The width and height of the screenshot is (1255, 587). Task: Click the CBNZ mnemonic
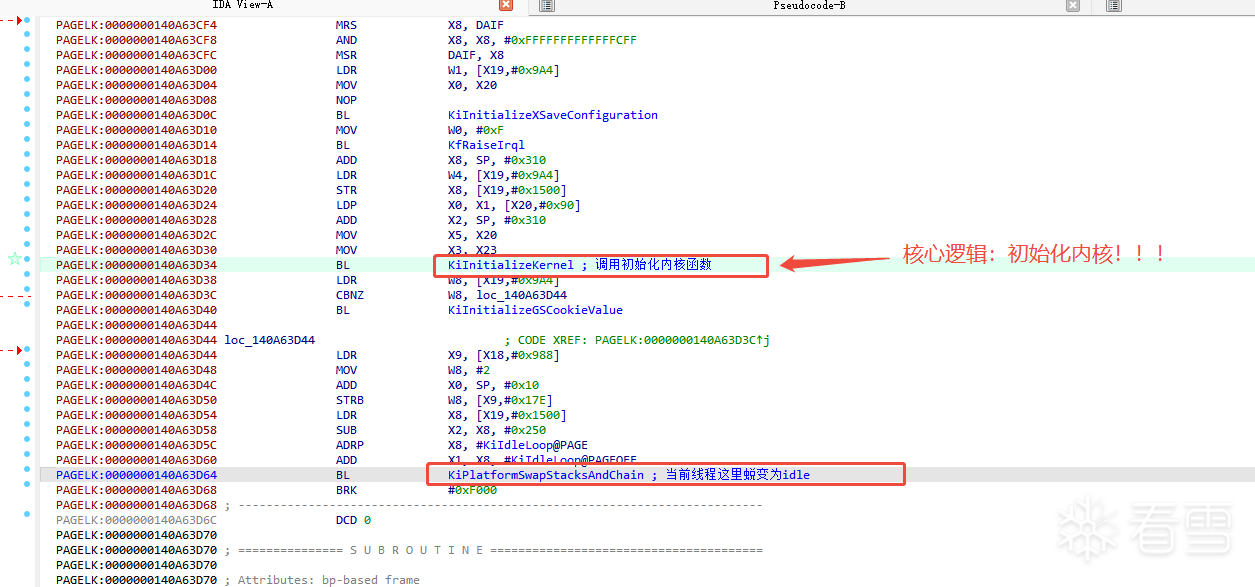pyautogui.click(x=350, y=295)
